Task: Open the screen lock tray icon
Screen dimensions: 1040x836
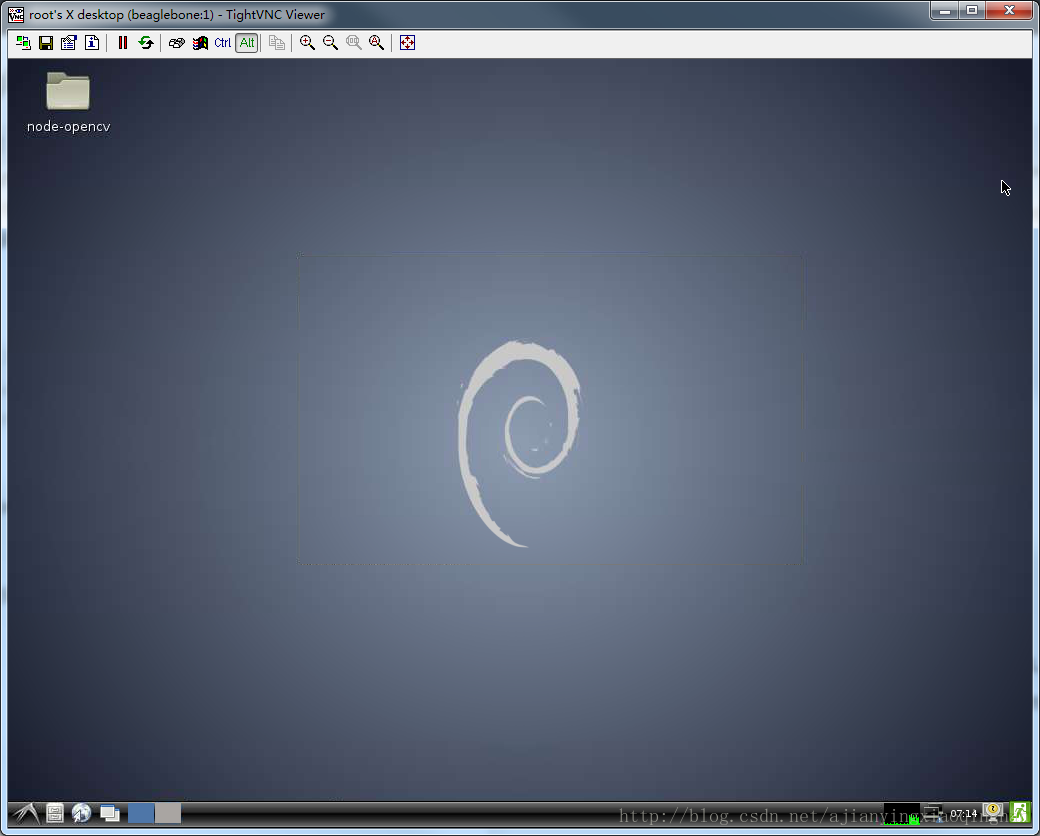Action: [x=992, y=813]
